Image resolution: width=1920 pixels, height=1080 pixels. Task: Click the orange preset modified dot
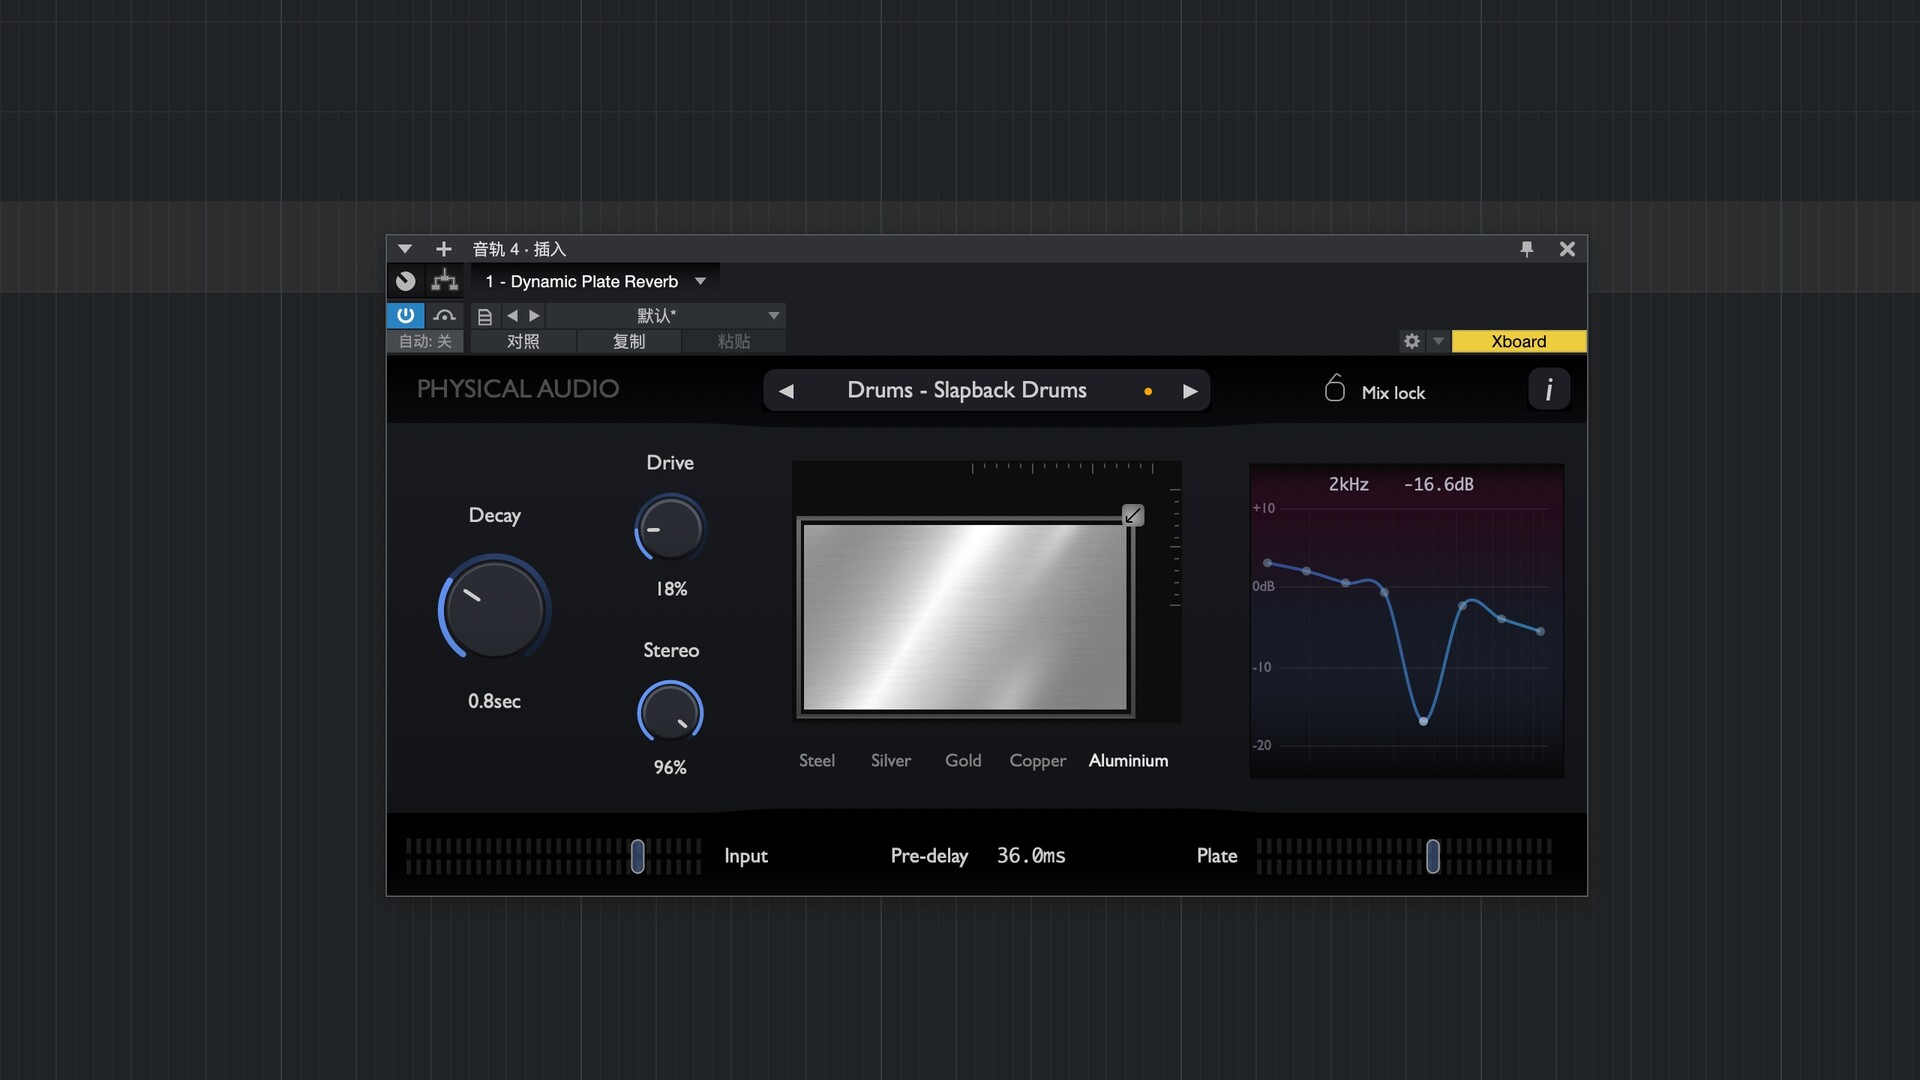1148,392
